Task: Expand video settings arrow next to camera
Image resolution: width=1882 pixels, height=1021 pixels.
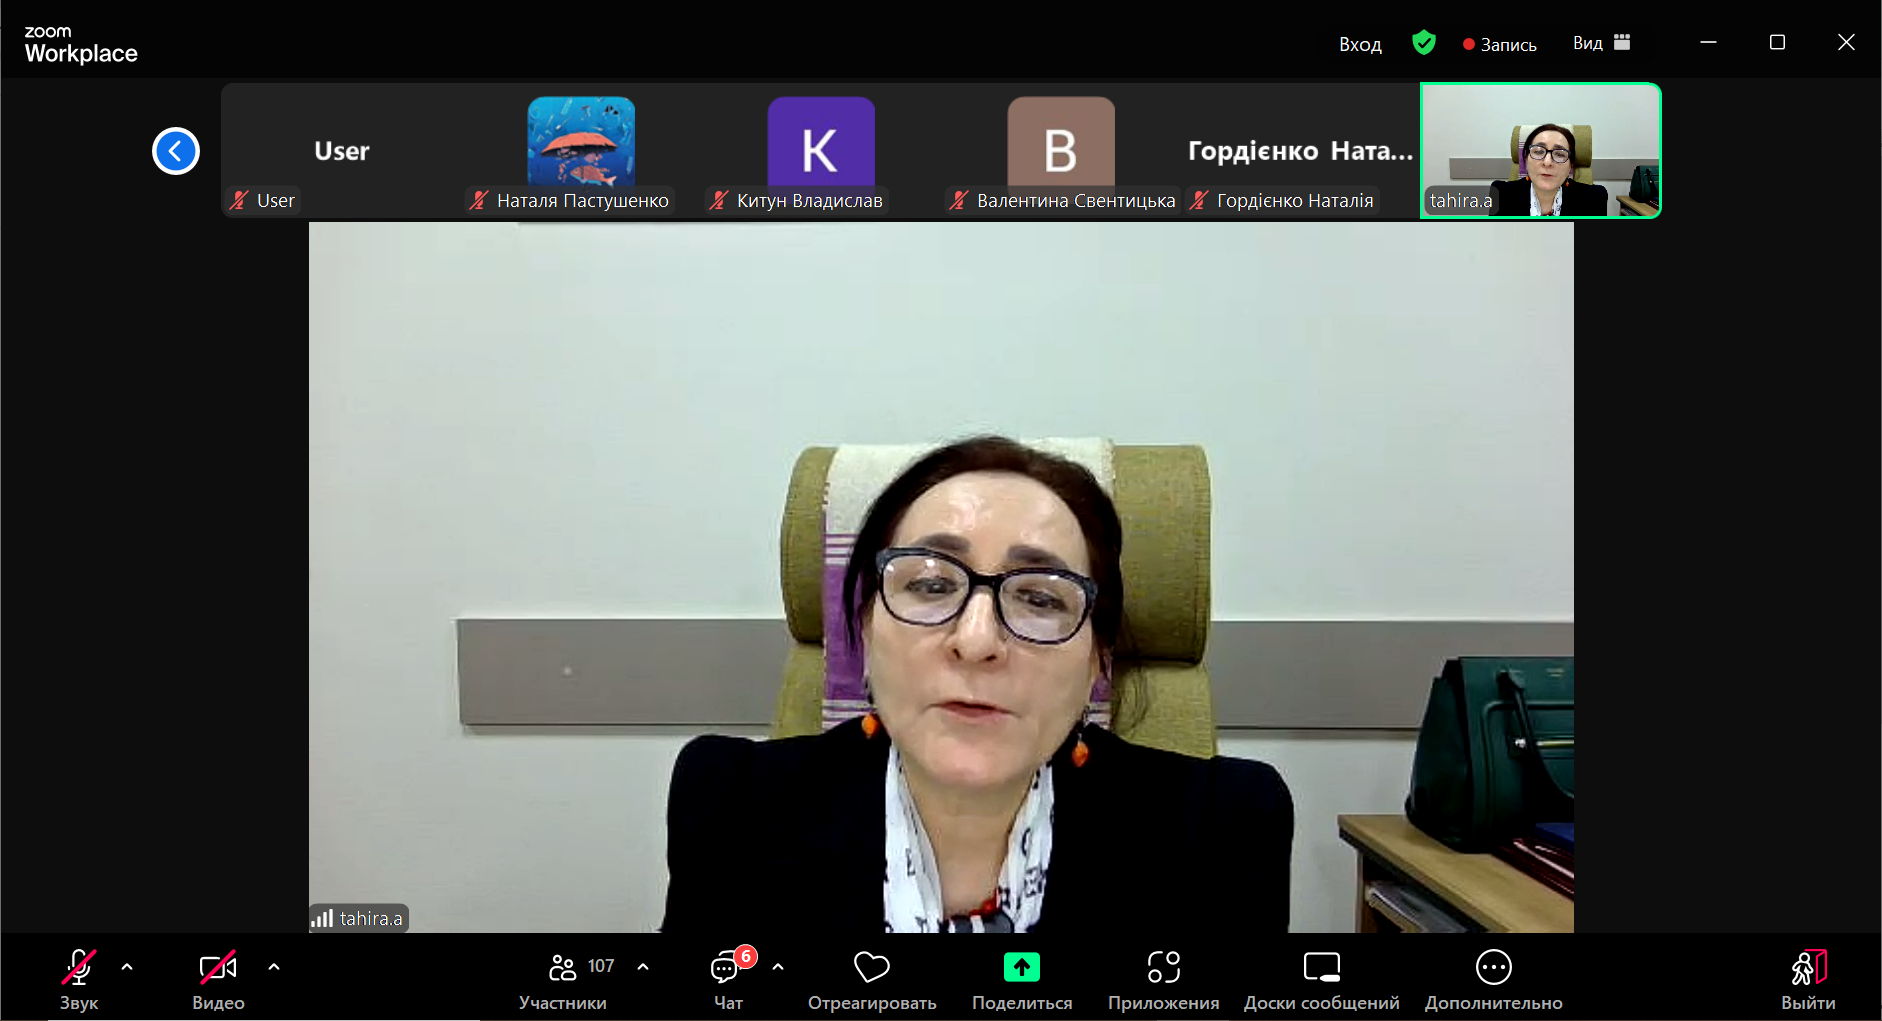Action: pyautogui.click(x=274, y=967)
